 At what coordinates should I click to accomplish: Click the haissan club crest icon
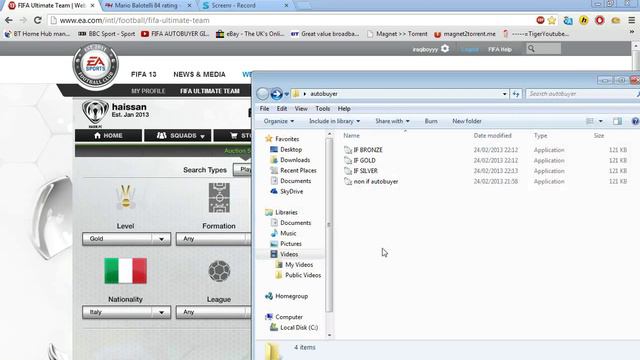[95, 112]
